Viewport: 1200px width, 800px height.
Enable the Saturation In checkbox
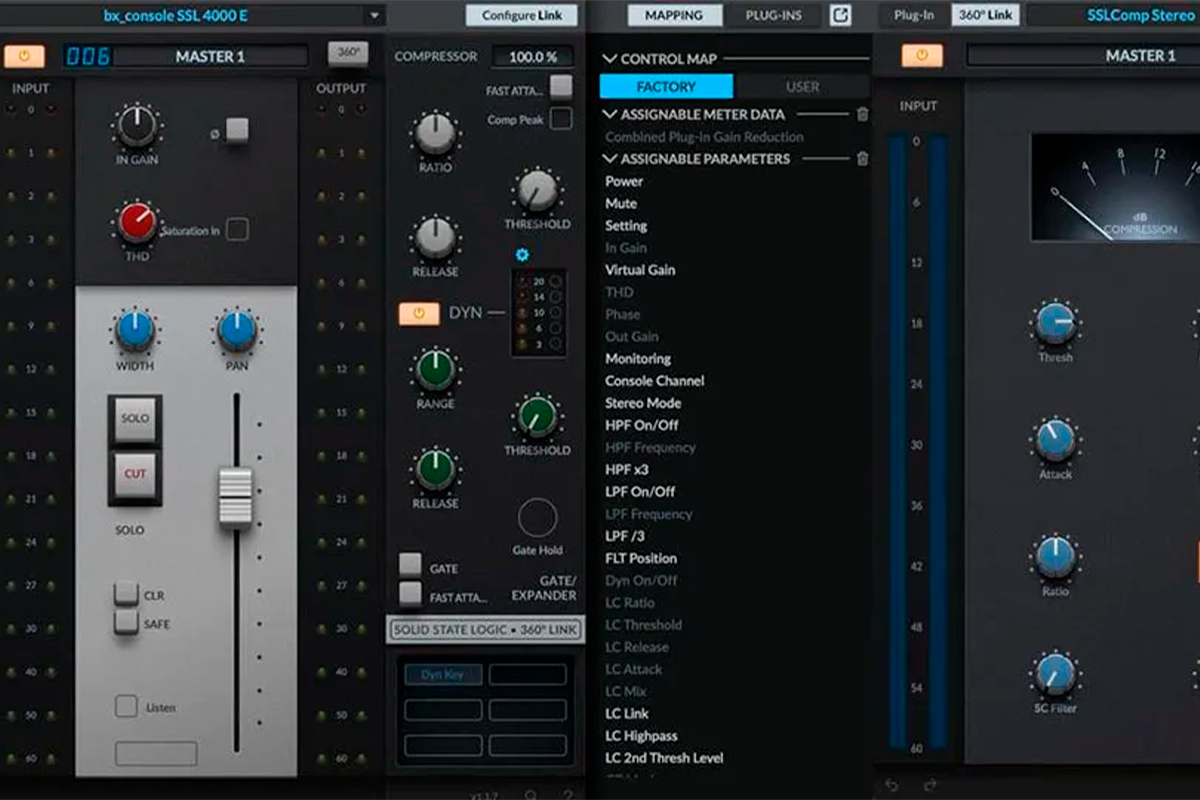click(x=237, y=230)
